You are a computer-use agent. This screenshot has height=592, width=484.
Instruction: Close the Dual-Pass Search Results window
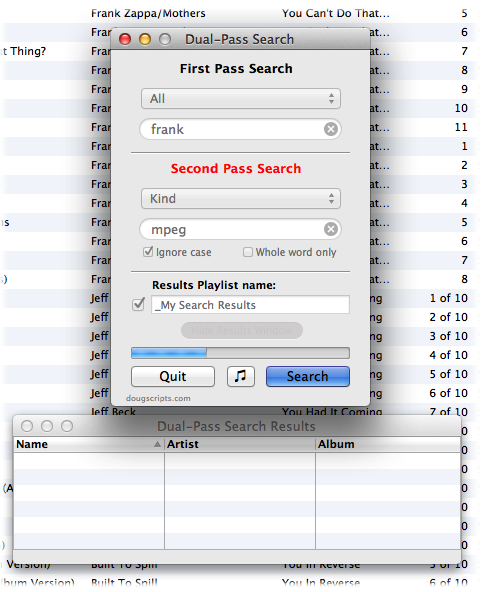(x=27, y=426)
